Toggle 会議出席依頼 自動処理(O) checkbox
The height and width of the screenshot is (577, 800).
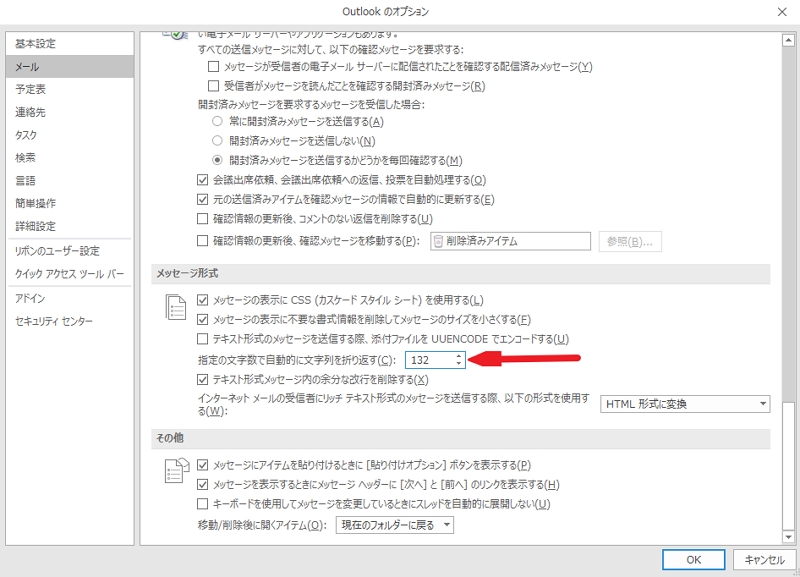point(203,180)
